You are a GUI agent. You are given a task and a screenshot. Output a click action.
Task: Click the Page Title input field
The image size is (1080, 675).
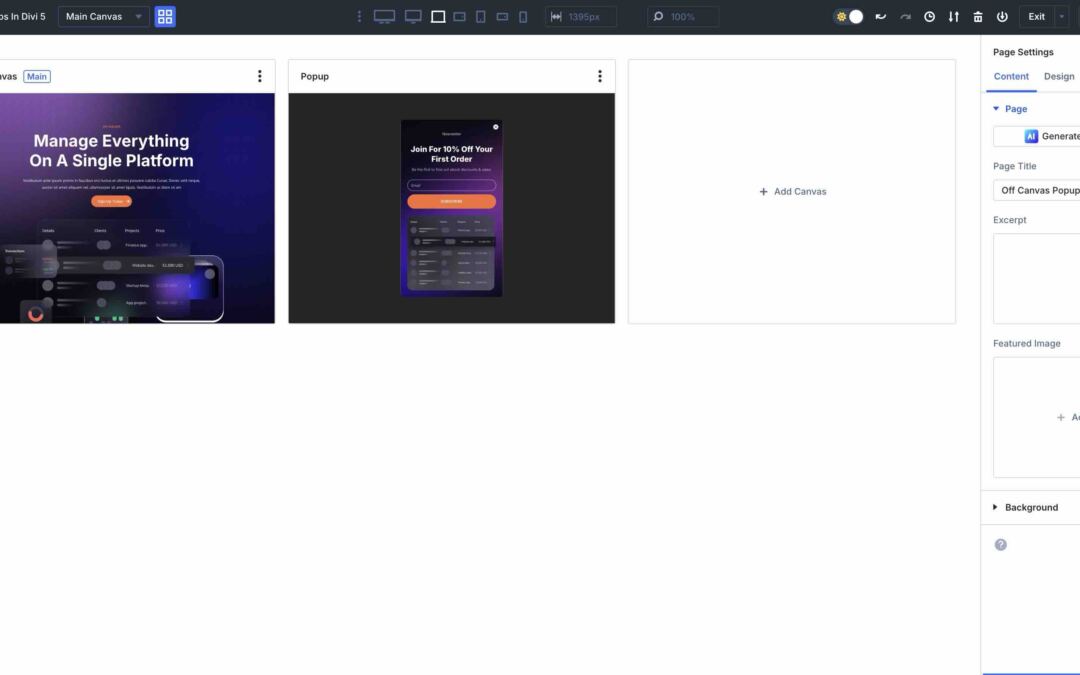pyautogui.click(x=1038, y=189)
